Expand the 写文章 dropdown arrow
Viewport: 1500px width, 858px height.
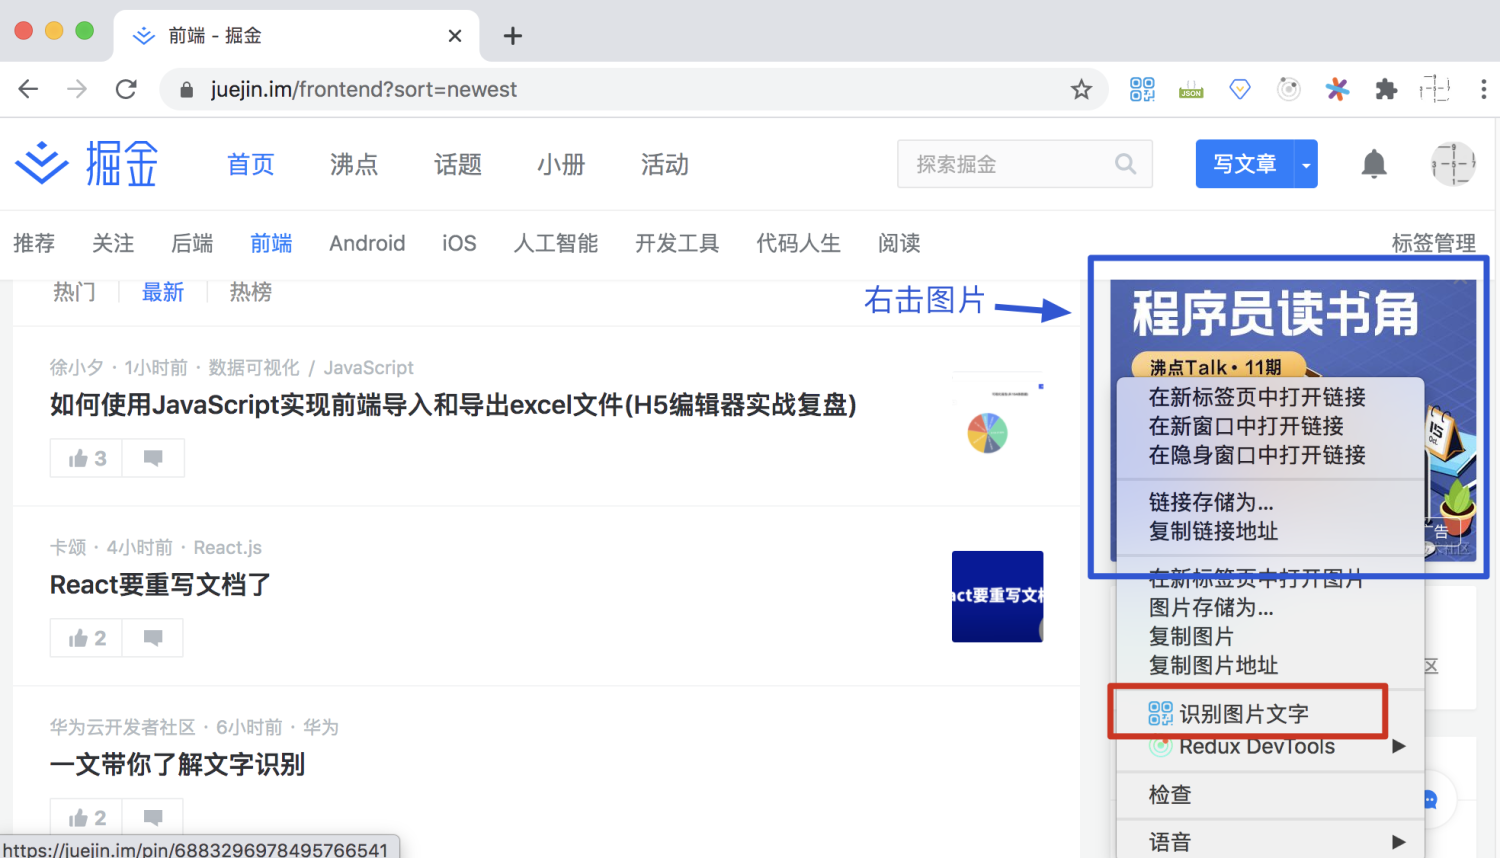(1306, 164)
